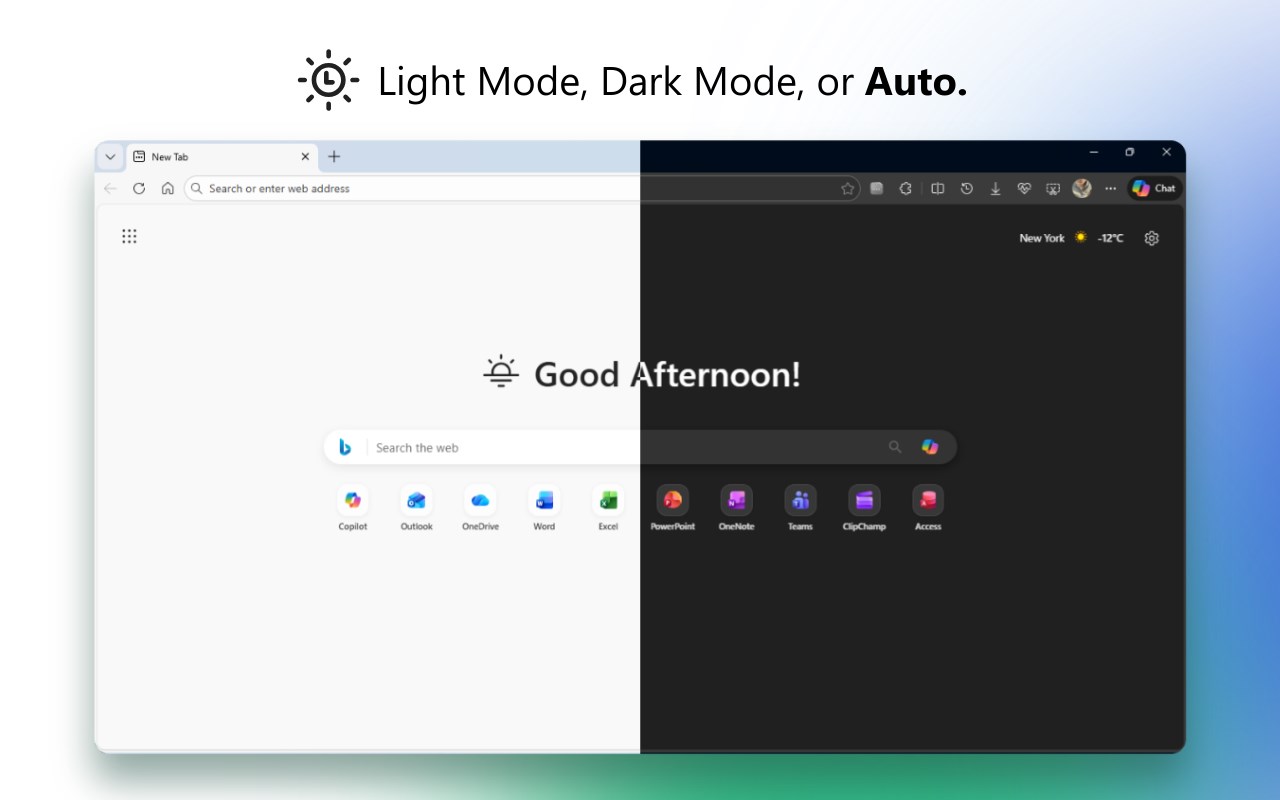Click the Bing logo in search box

coord(345,447)
